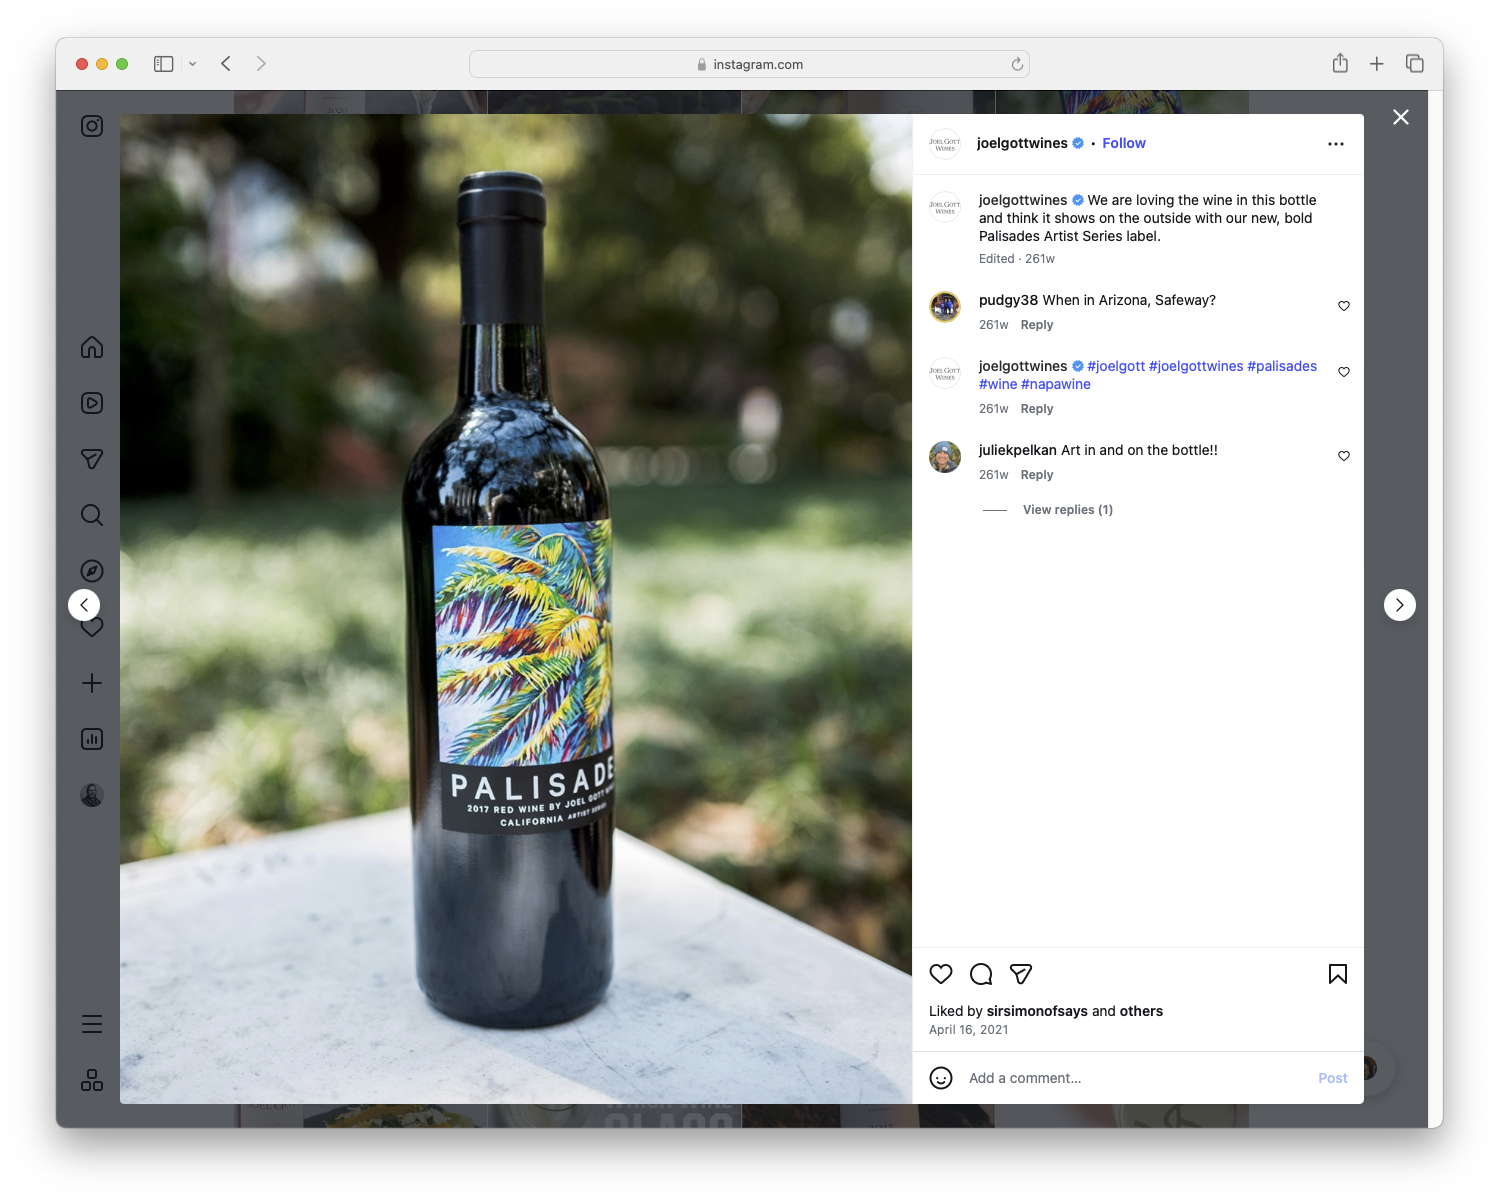Image resolution: width=1499 pixels, height=1202 pixels.
Task: Open the Instagram home feed
Action: click(91, 347)
